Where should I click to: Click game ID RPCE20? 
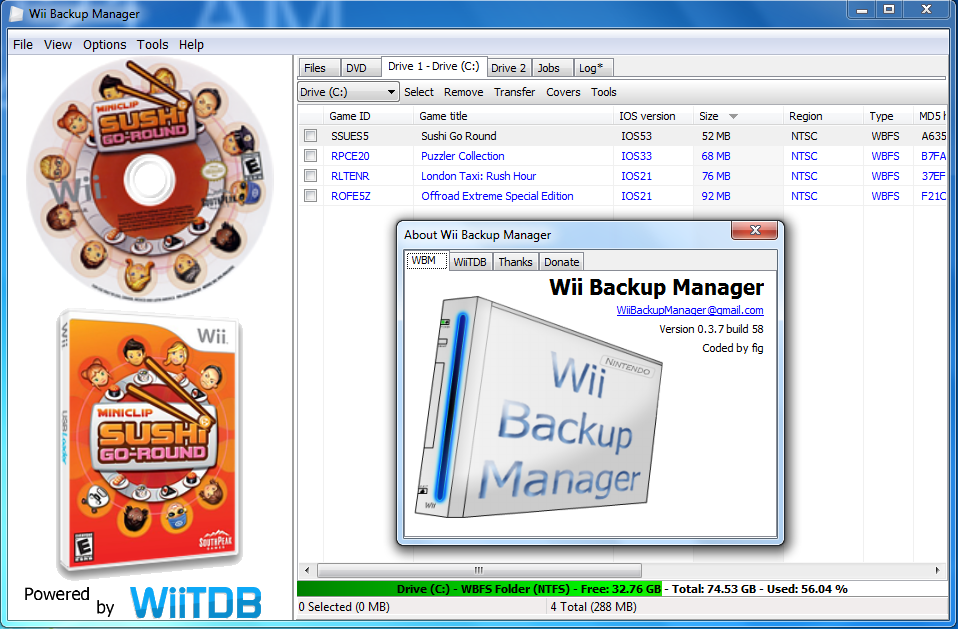[x=350, y=156]
